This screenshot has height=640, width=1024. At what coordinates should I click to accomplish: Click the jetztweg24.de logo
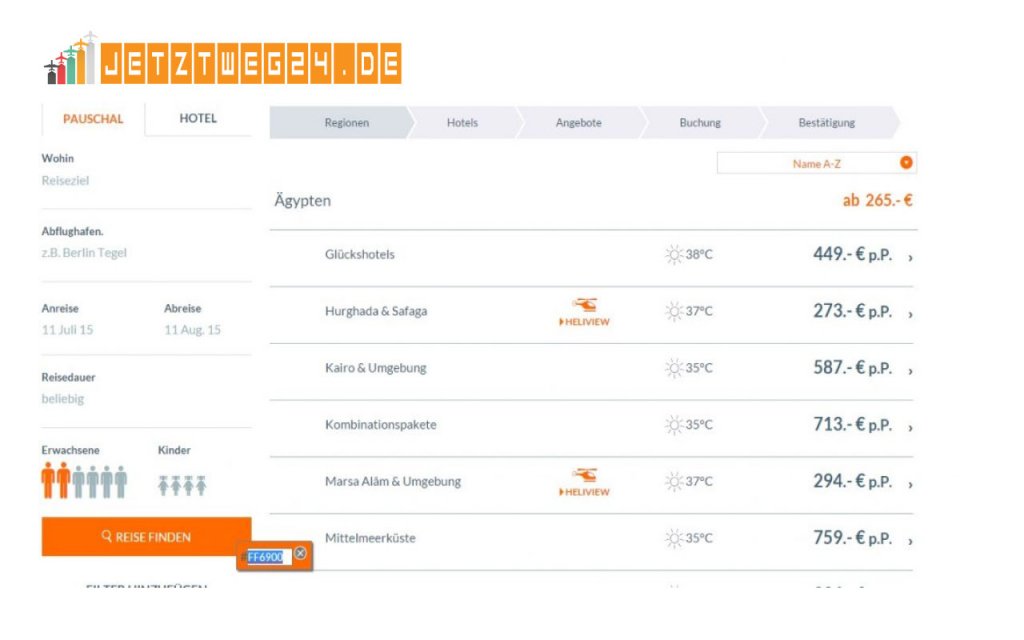point(224,61)
